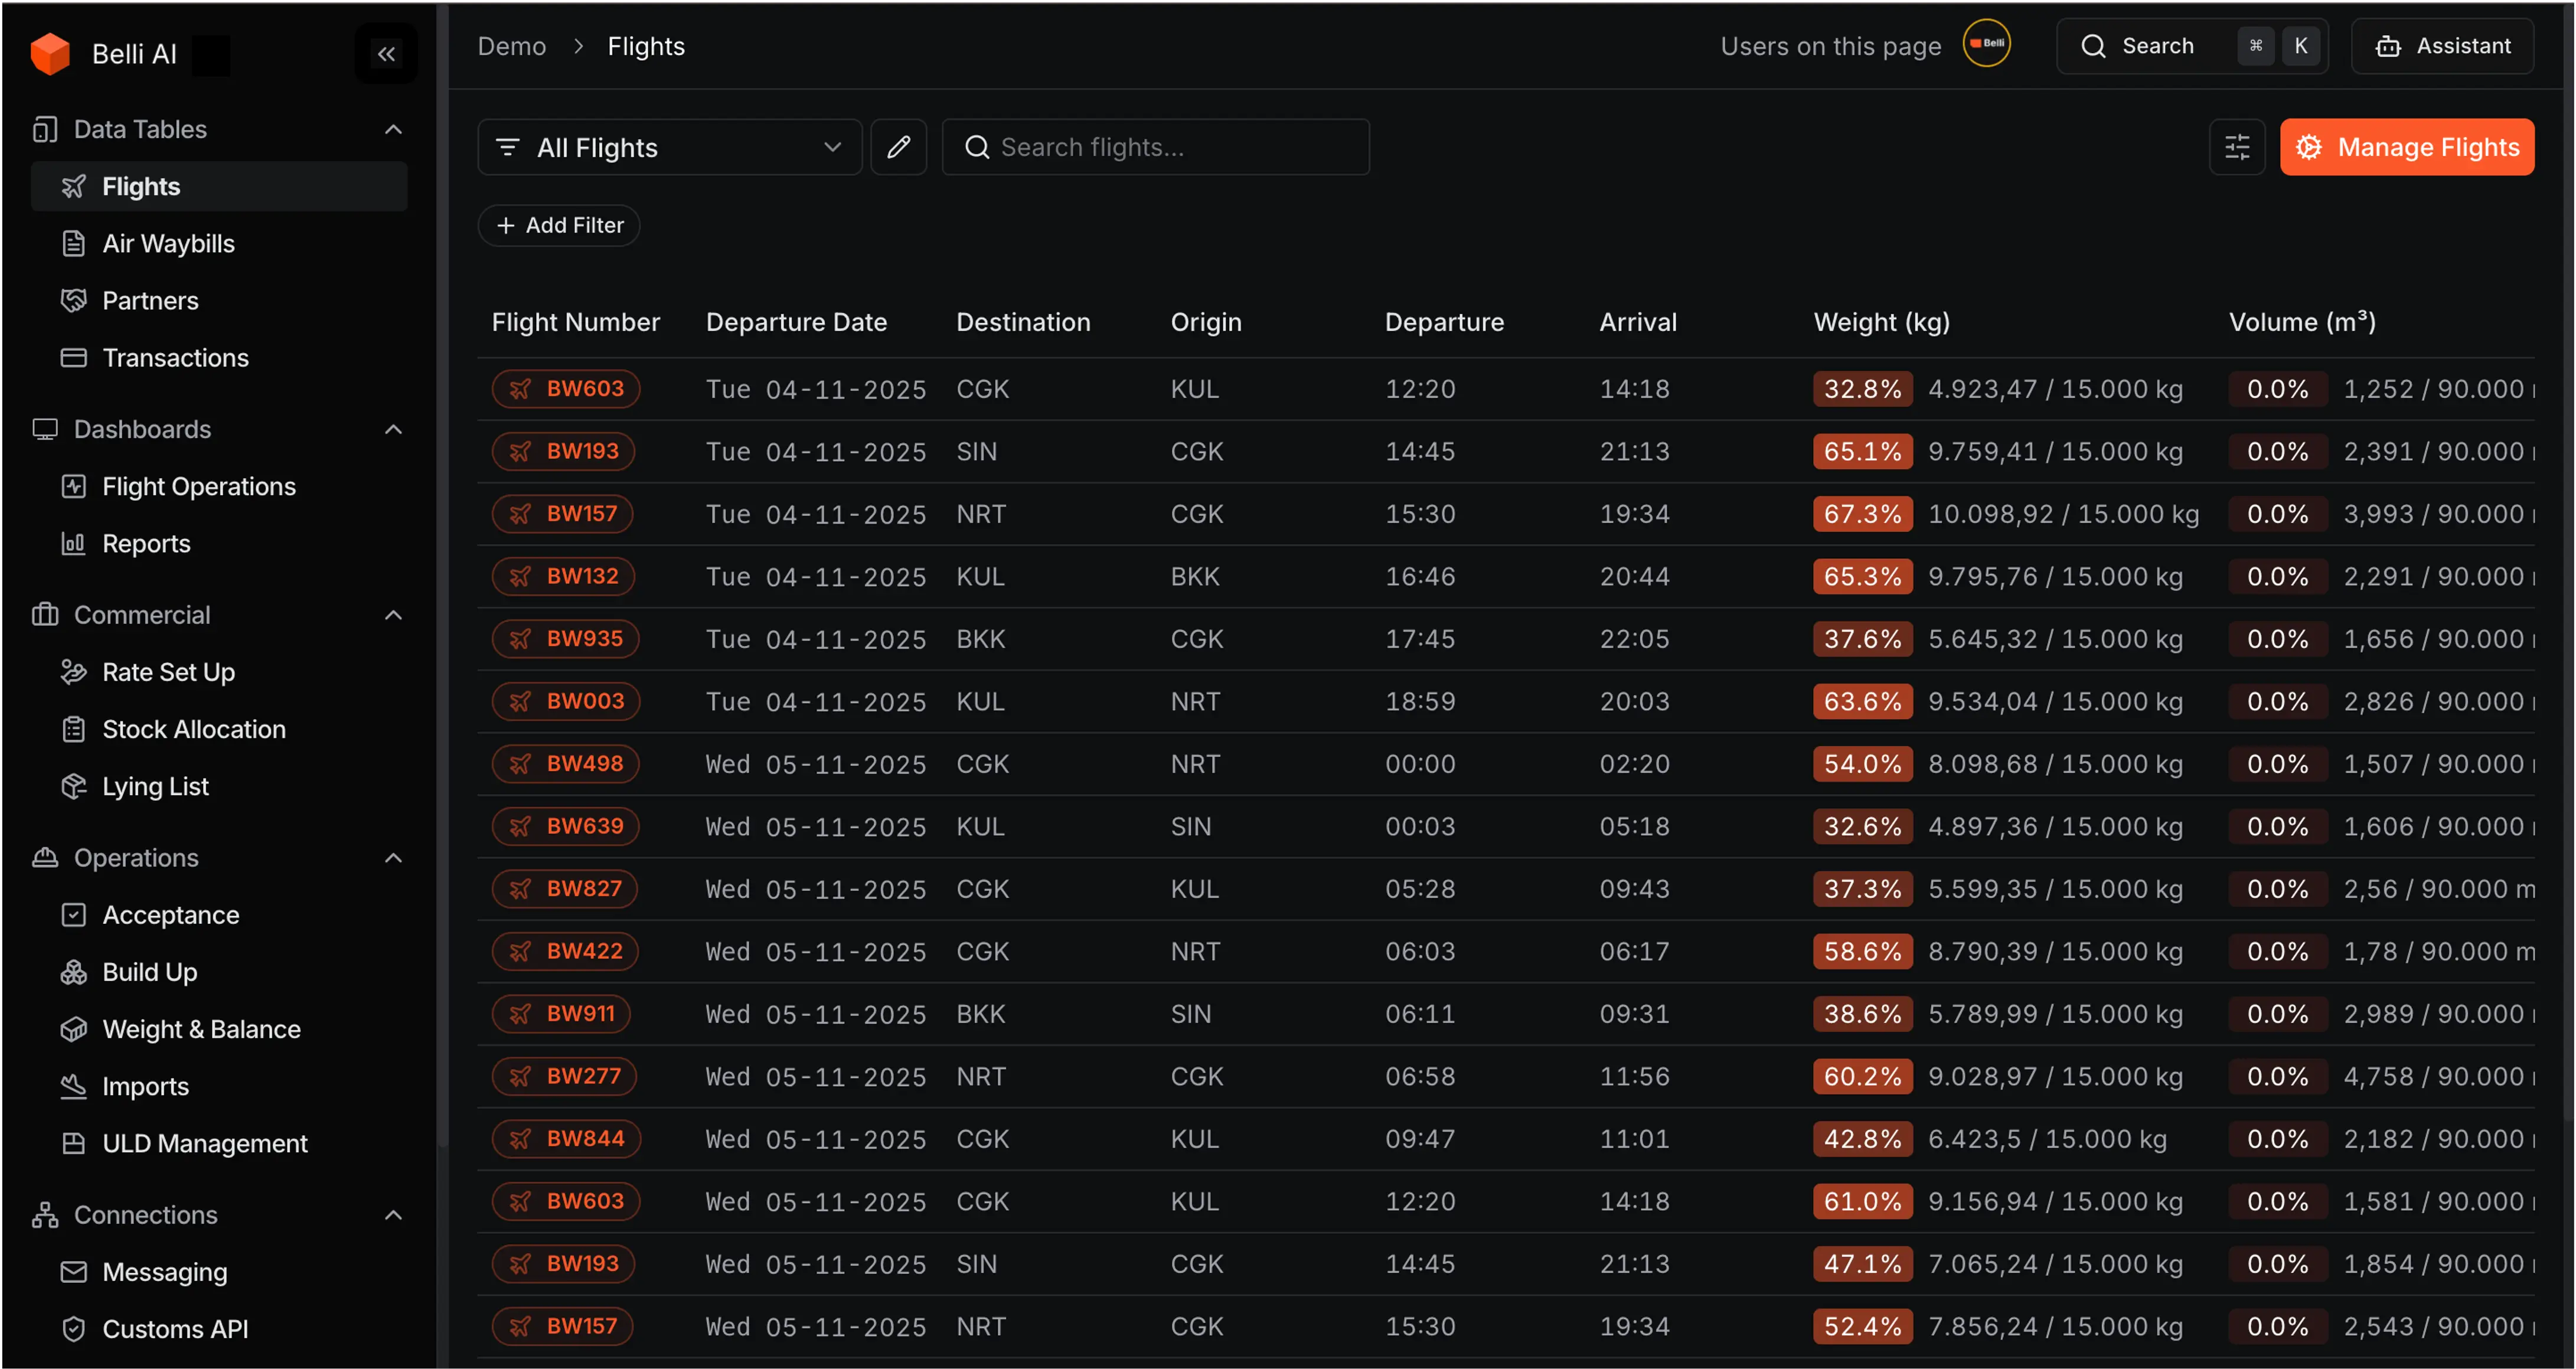The image size is (2576, 1369).
Task: Open Weight & Balance page
Action: [x=201, y=1029]
